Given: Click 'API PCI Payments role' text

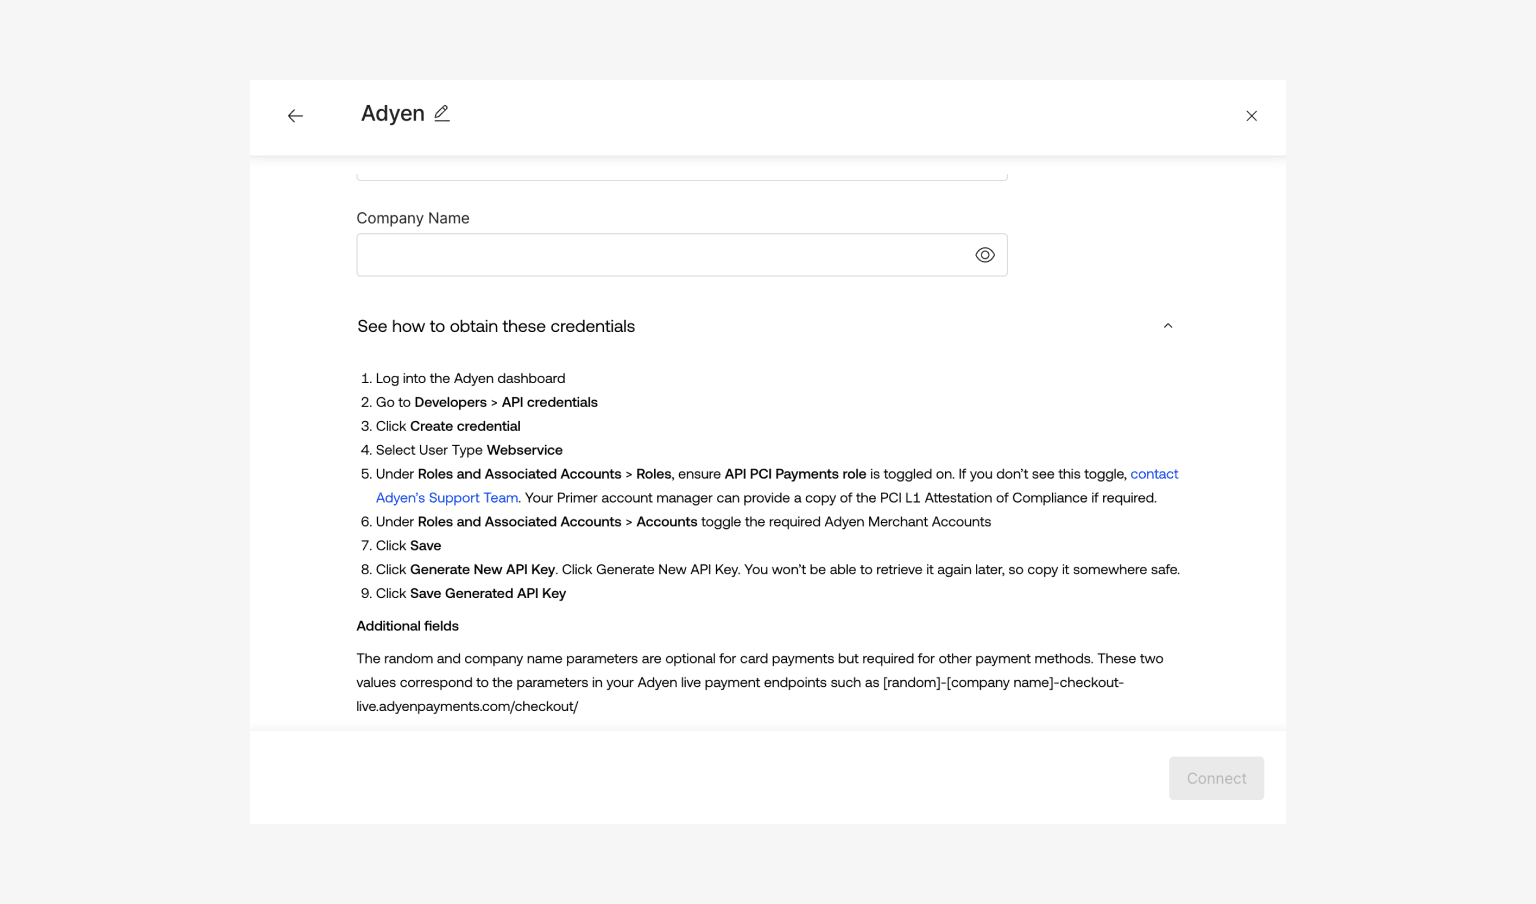Looking at the screenshot, I should click(795, 474).
